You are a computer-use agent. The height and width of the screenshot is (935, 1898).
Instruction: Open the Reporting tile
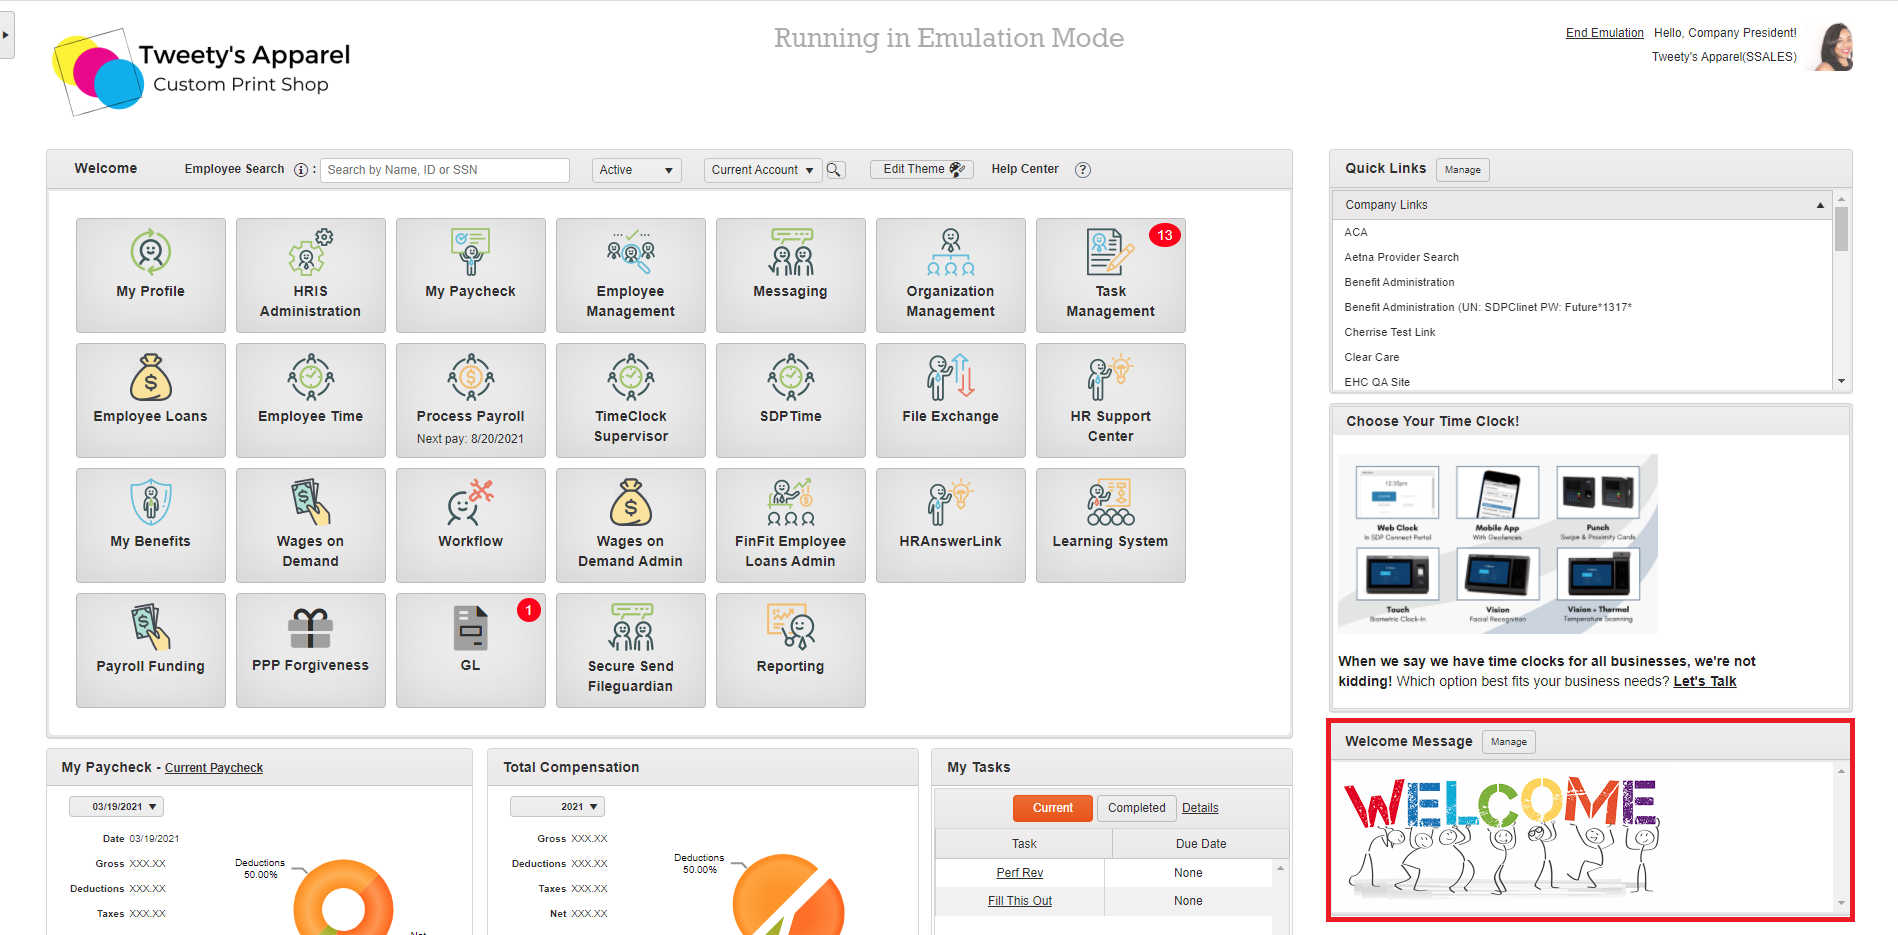tap(791, 650)
